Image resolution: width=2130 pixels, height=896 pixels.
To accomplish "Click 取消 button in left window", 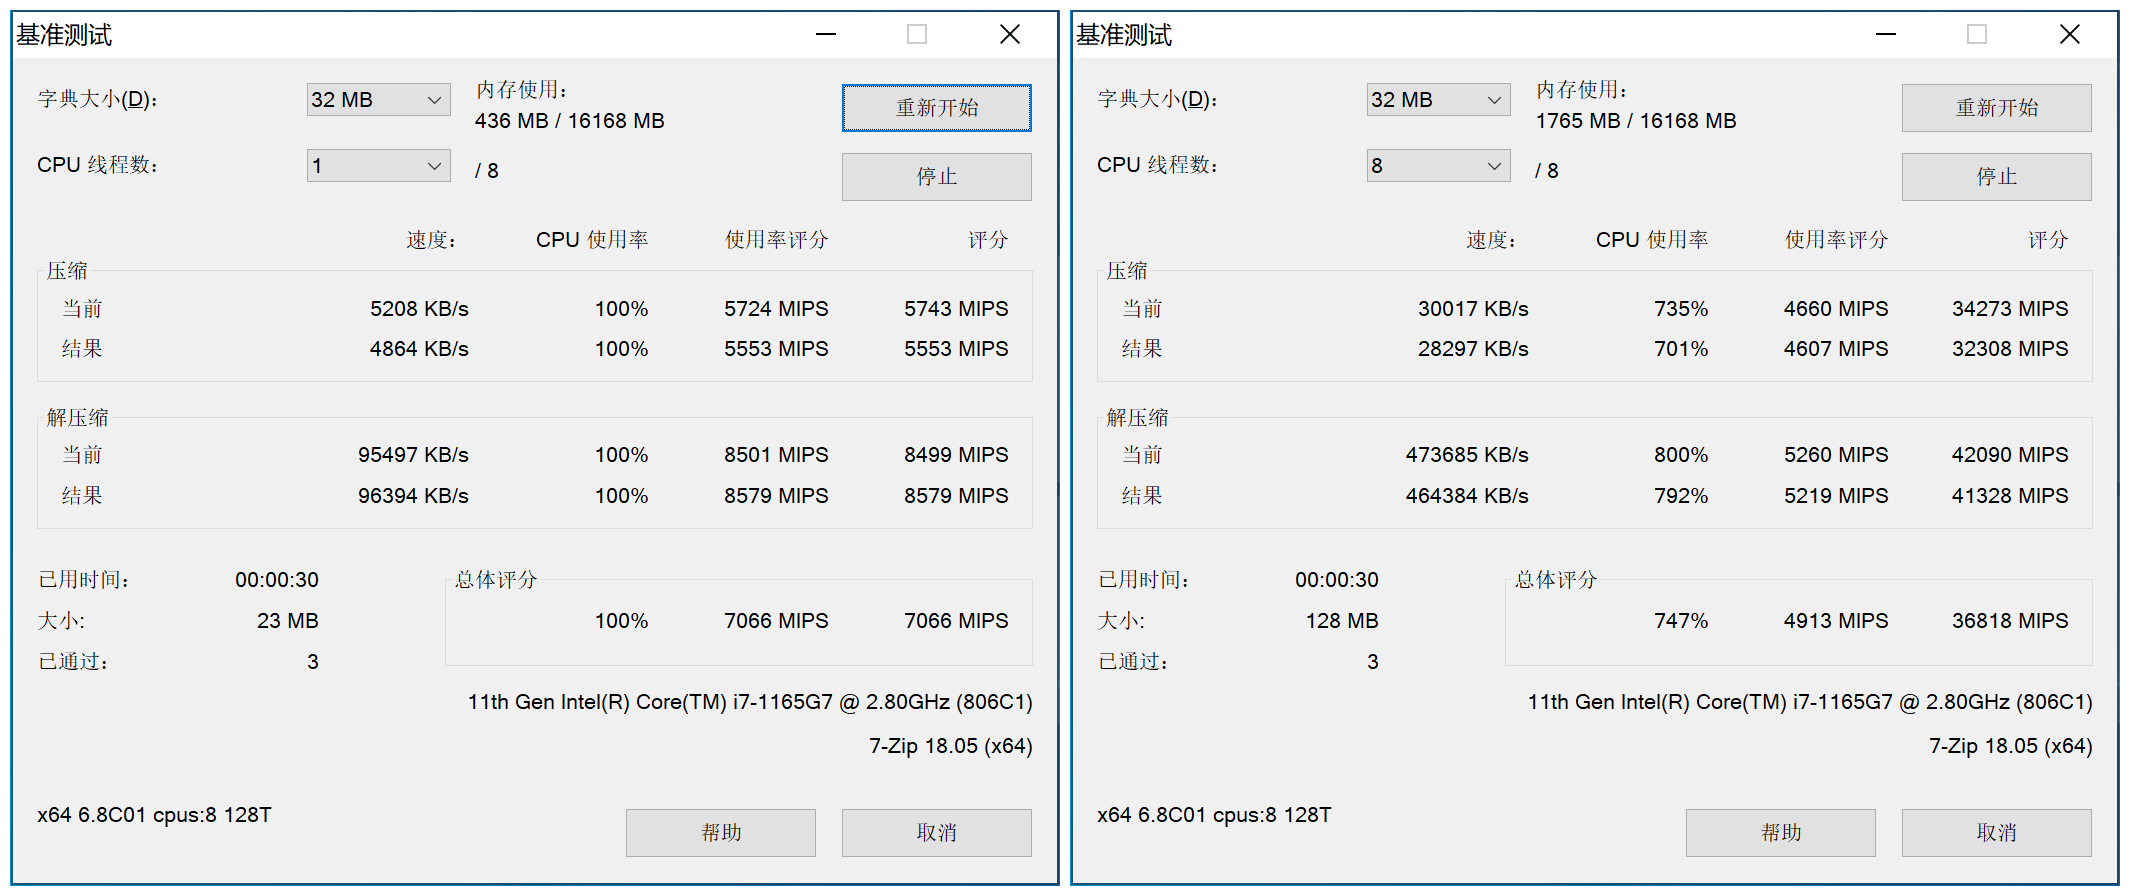I will pyautogui.click(x=936, y=833).
